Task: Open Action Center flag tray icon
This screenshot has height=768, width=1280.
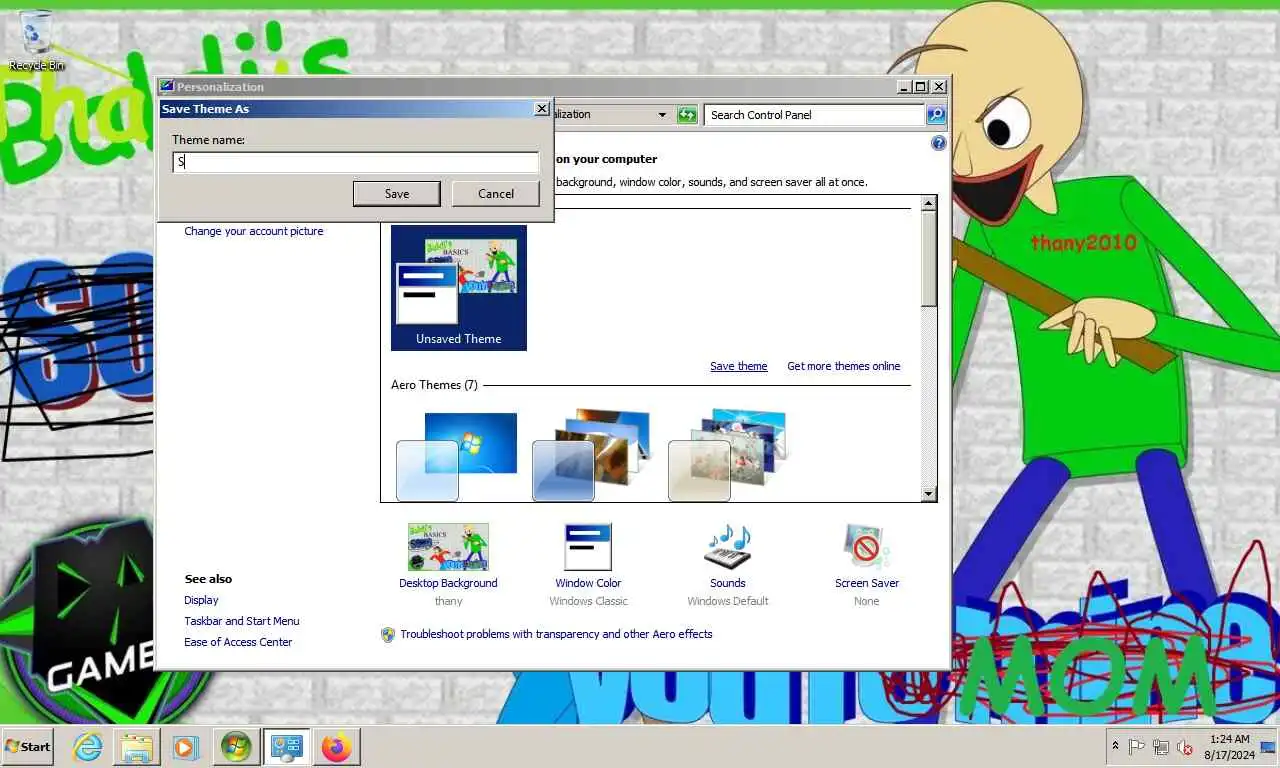Action: click(1137, 747)
